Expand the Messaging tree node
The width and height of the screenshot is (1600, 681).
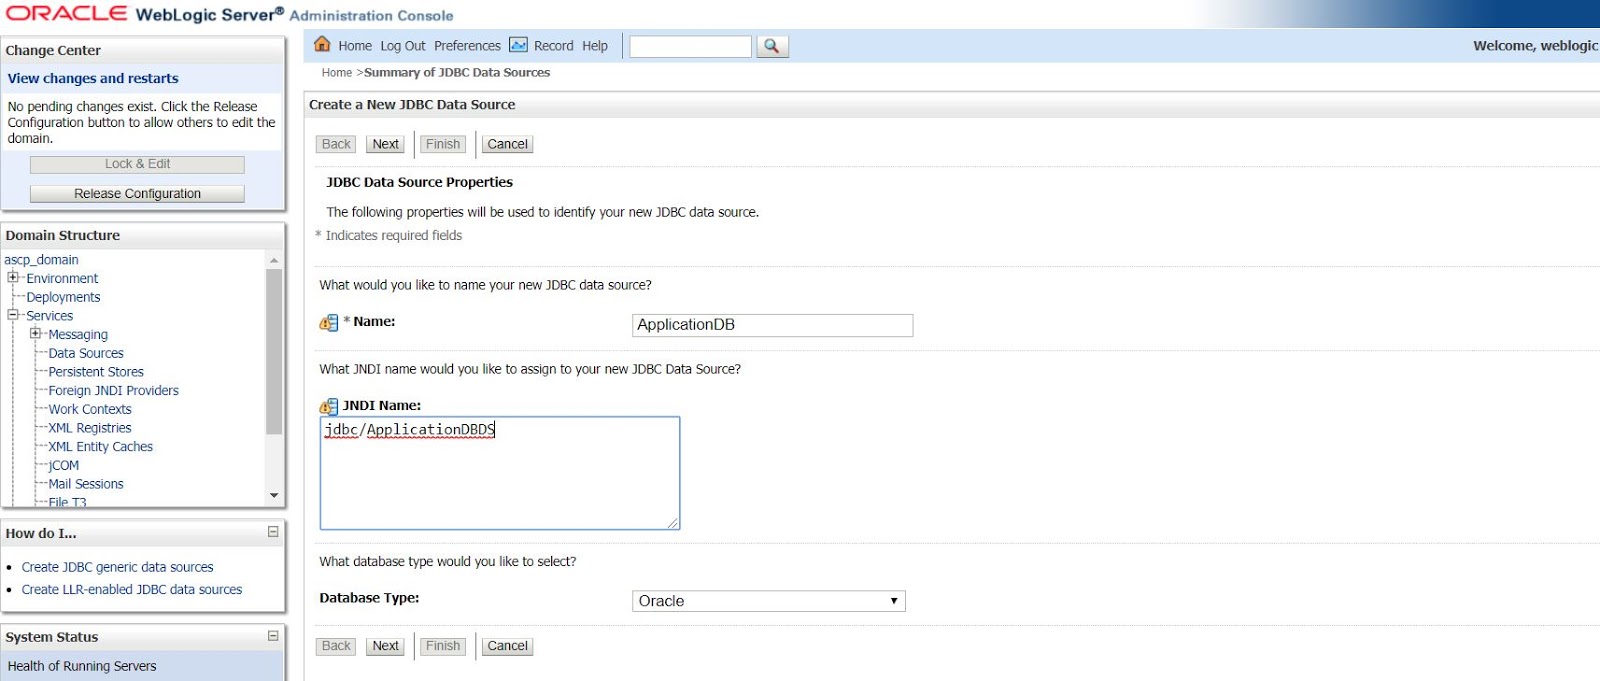pyautogui.click(x=35, y=333)
